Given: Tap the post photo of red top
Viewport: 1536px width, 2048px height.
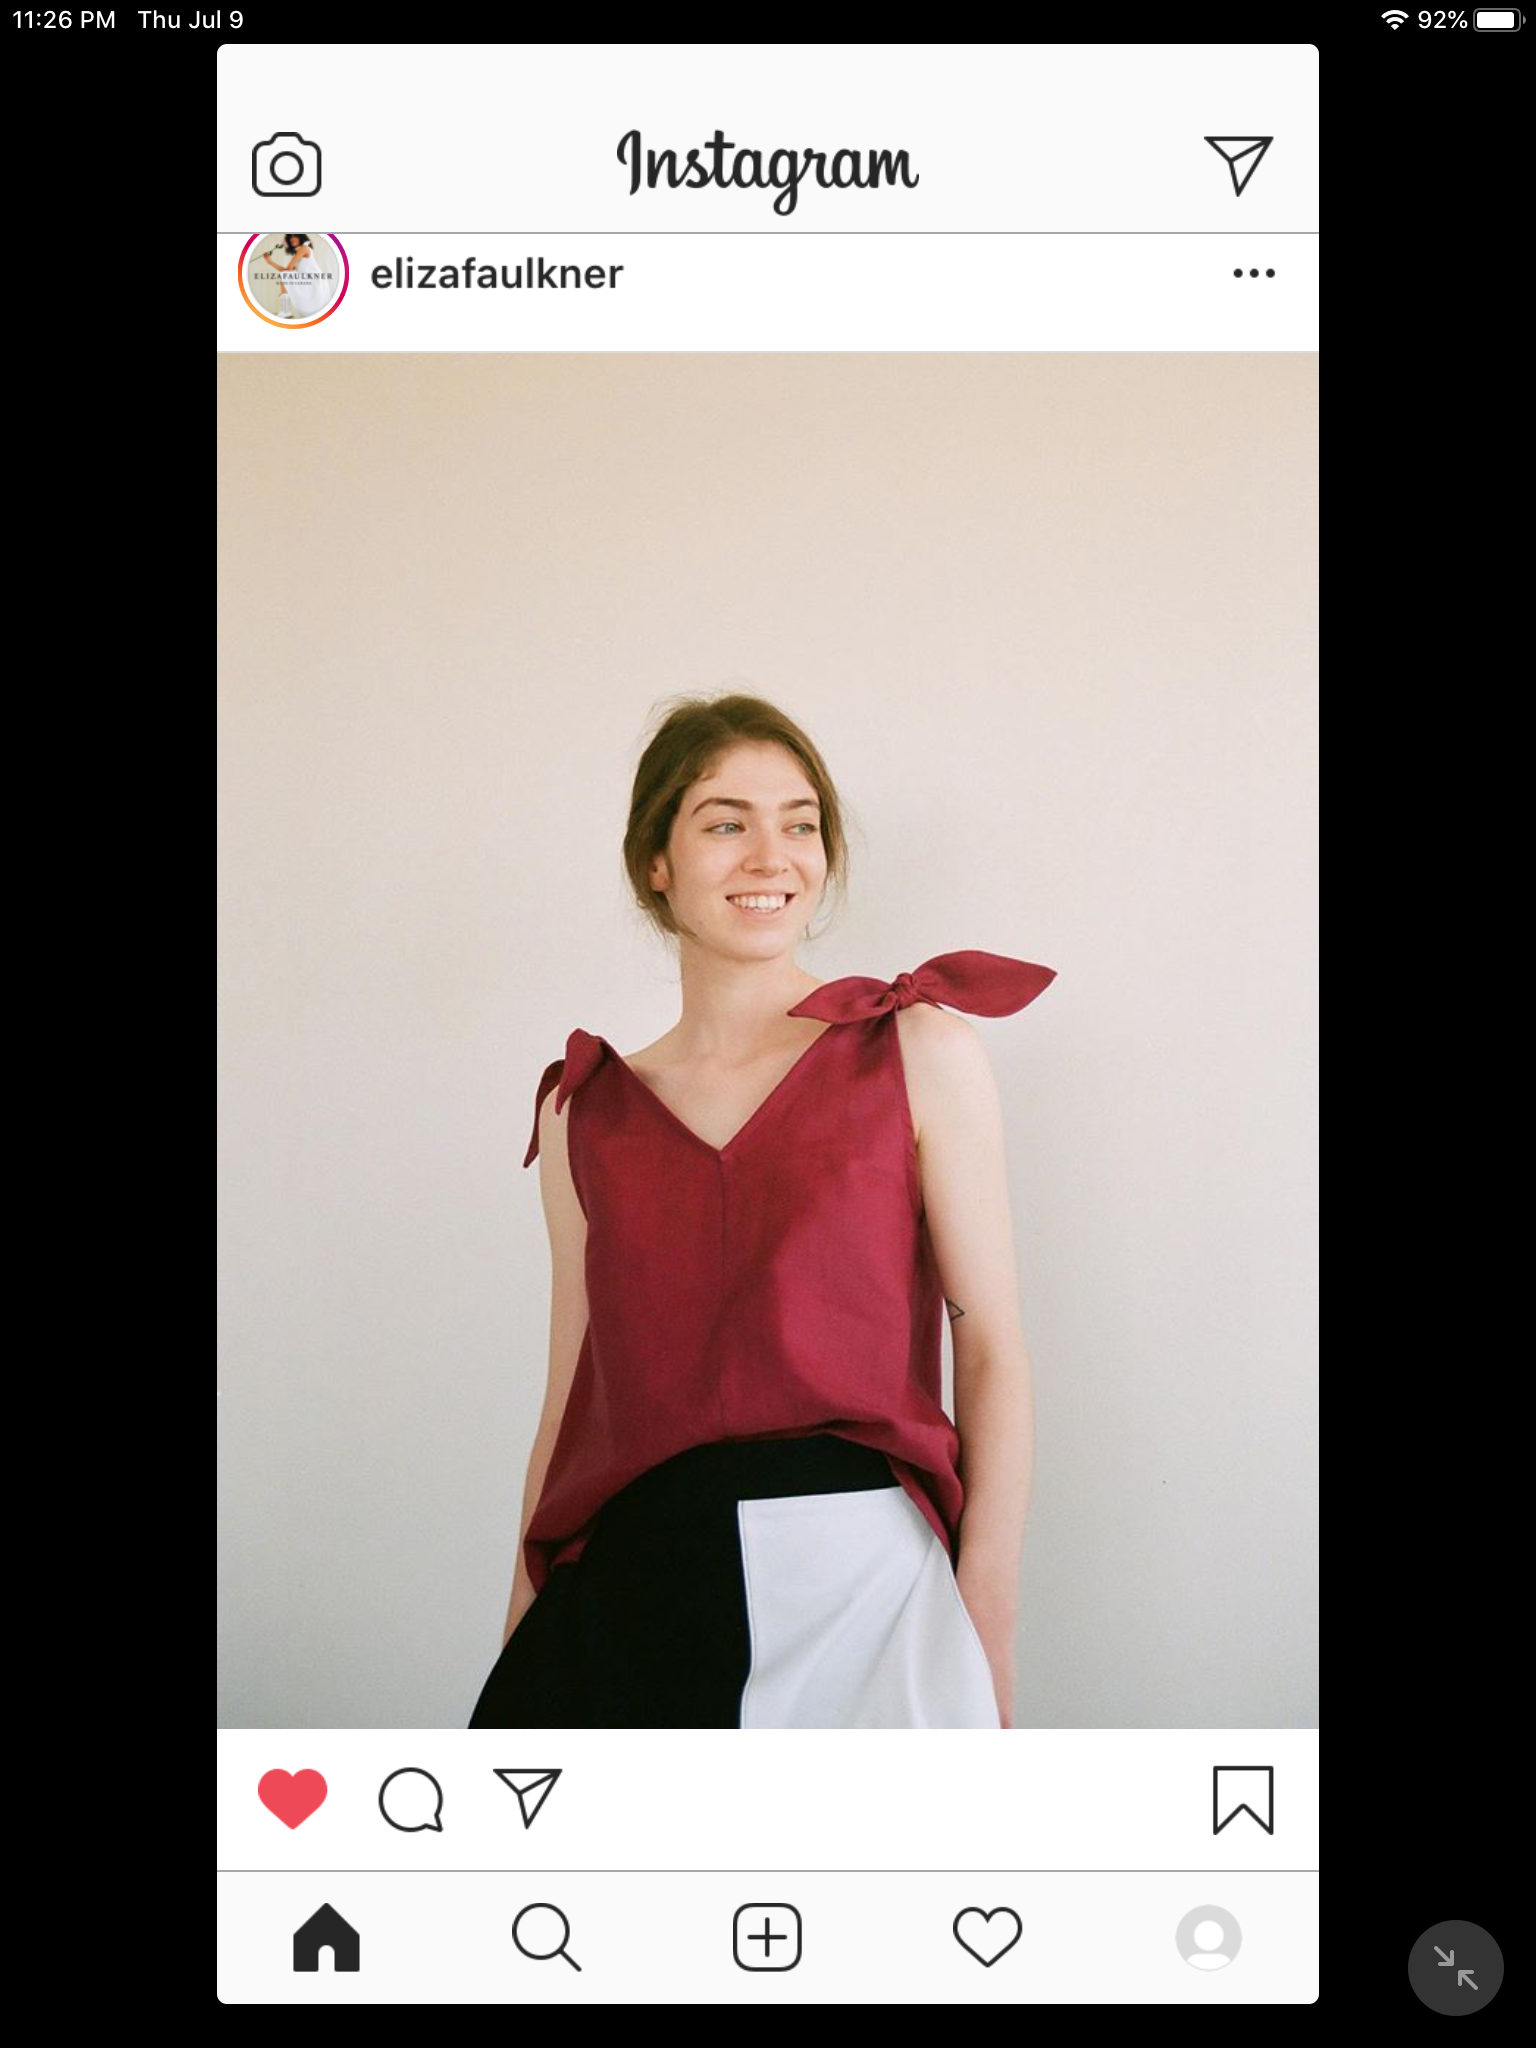Looking at the screenshot, I should (768, 1040).
